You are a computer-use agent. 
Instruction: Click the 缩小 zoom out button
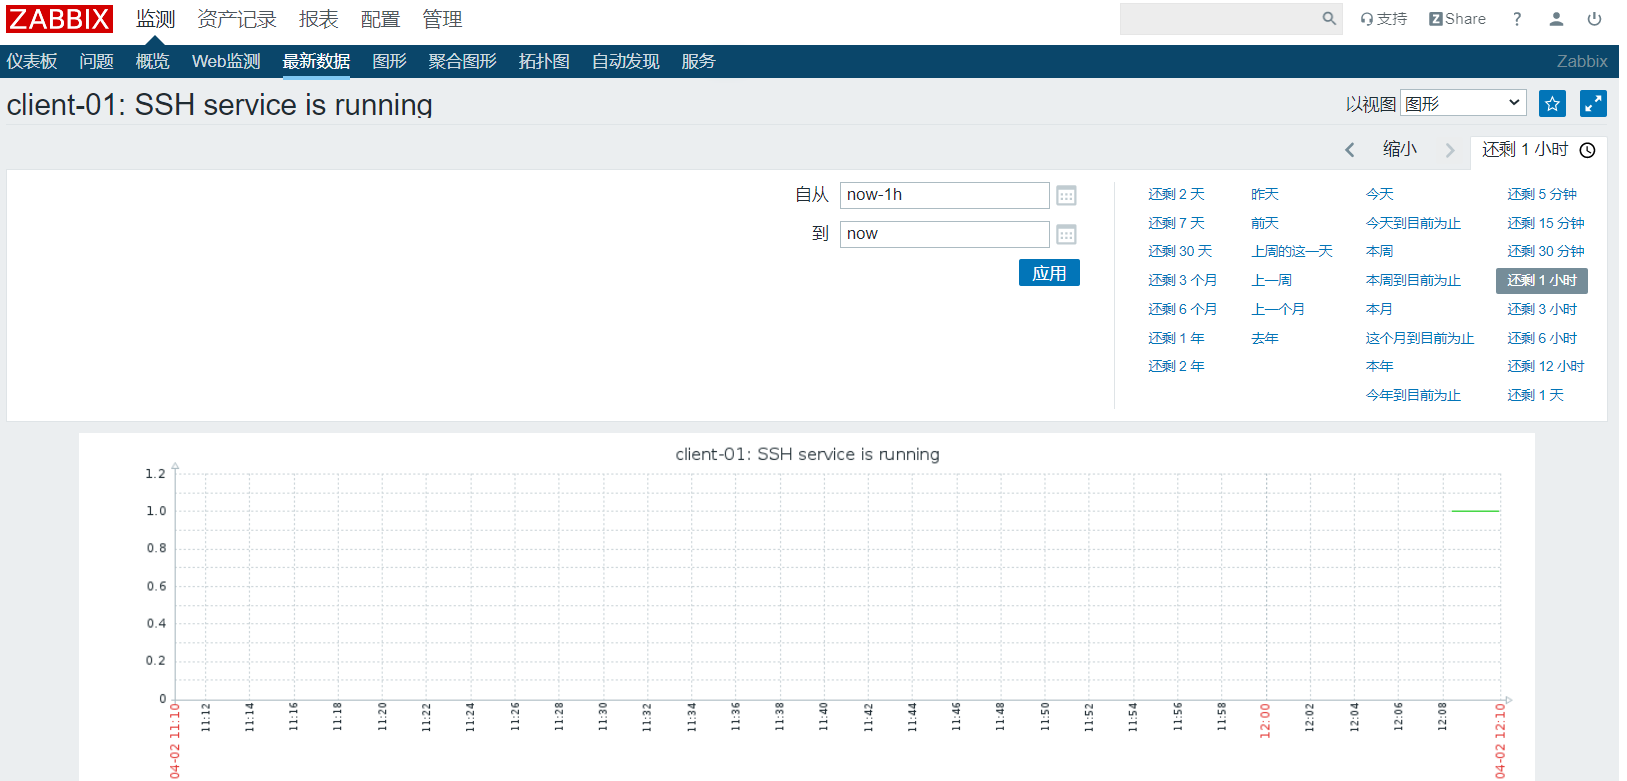pos(1400,149)
